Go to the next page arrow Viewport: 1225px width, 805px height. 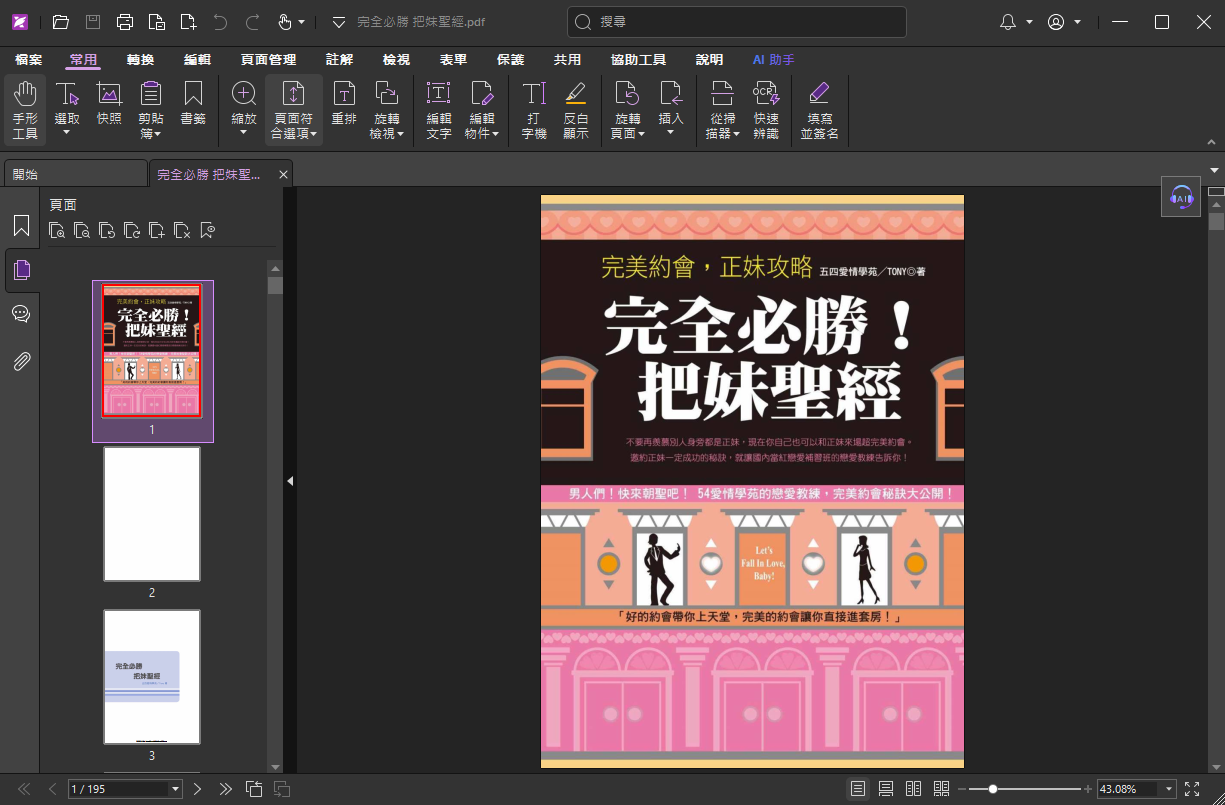[198, 789]
